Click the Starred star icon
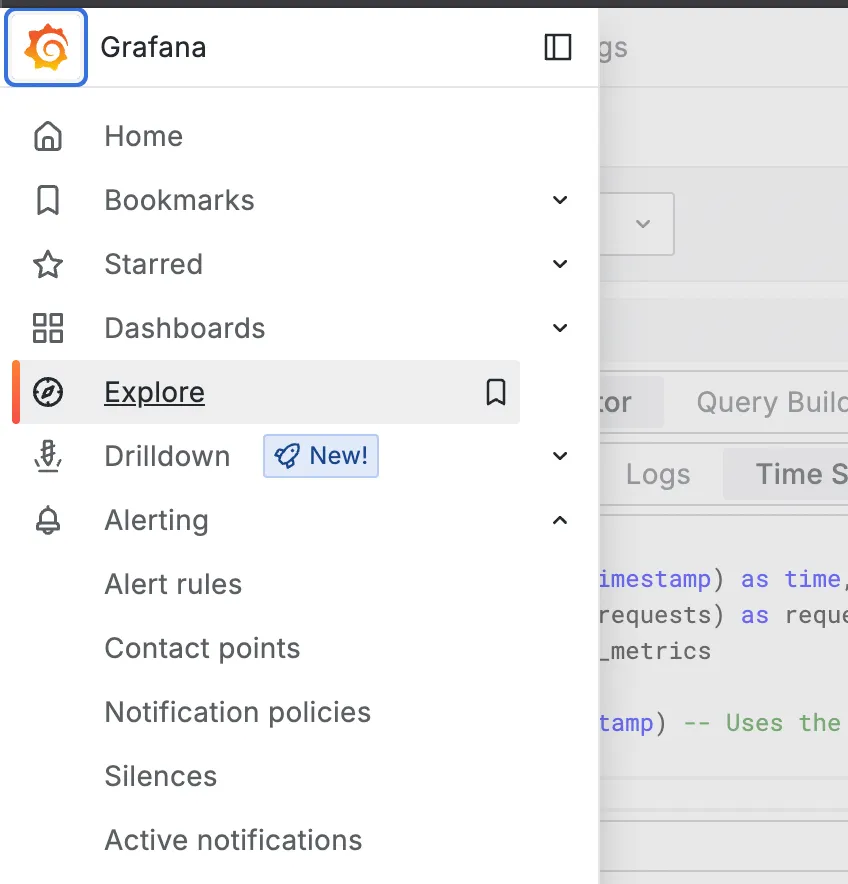The height and width of the screenshot is (884, 848). [x=48, y=264]
